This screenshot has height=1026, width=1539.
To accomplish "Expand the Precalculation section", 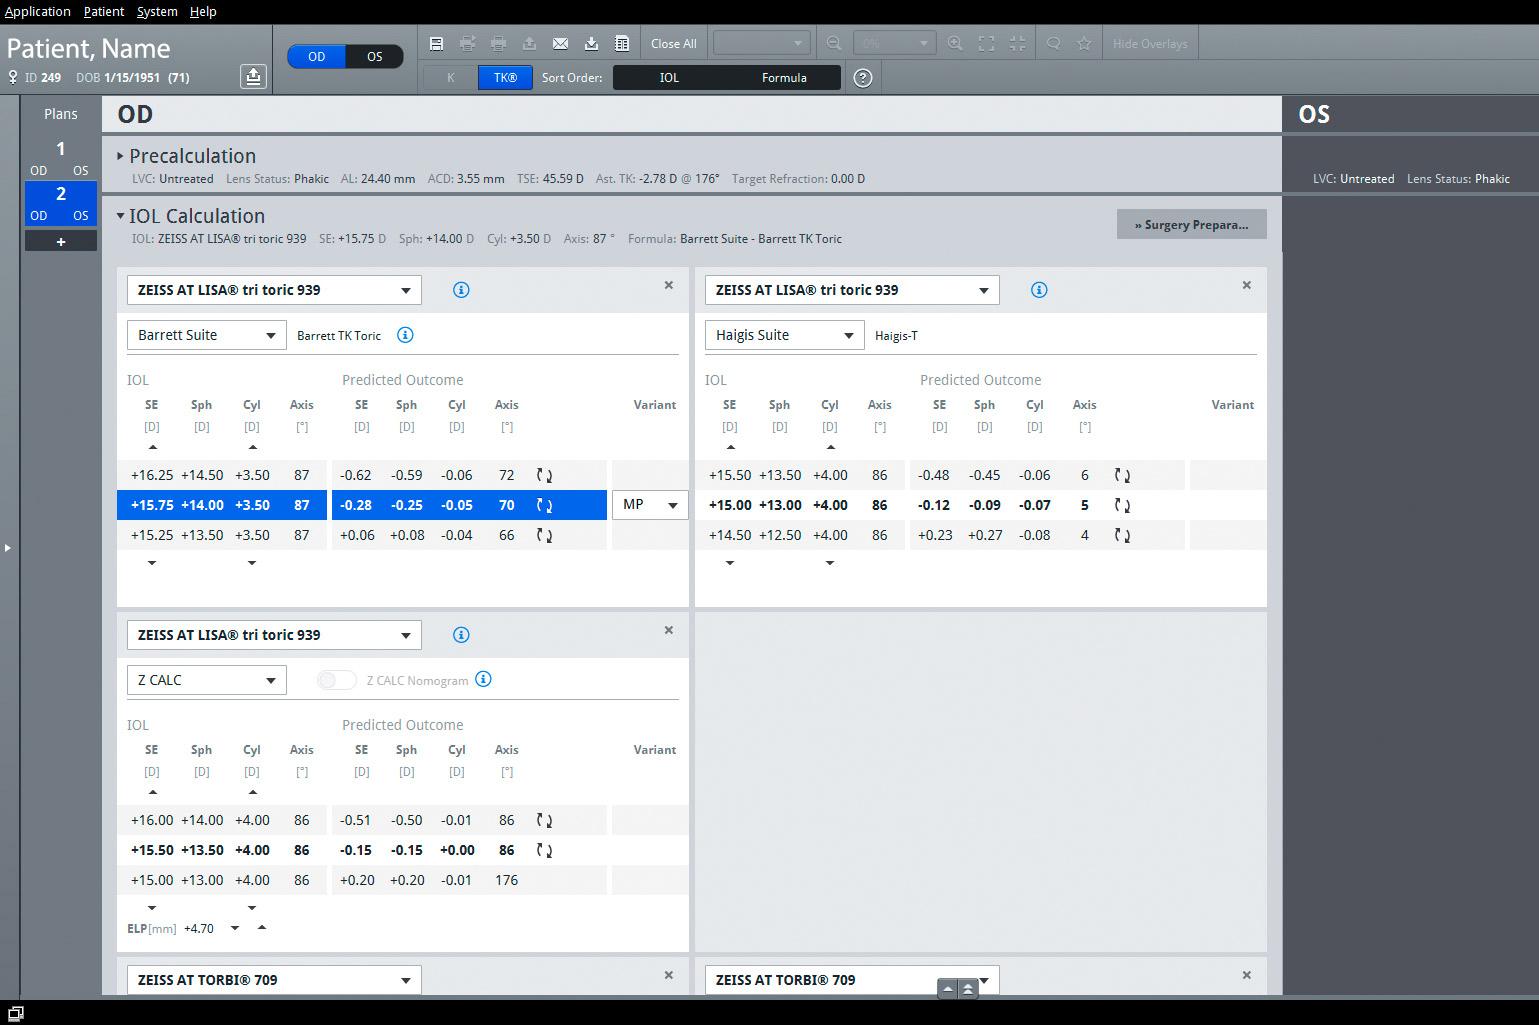I will [x=120, y=156].
